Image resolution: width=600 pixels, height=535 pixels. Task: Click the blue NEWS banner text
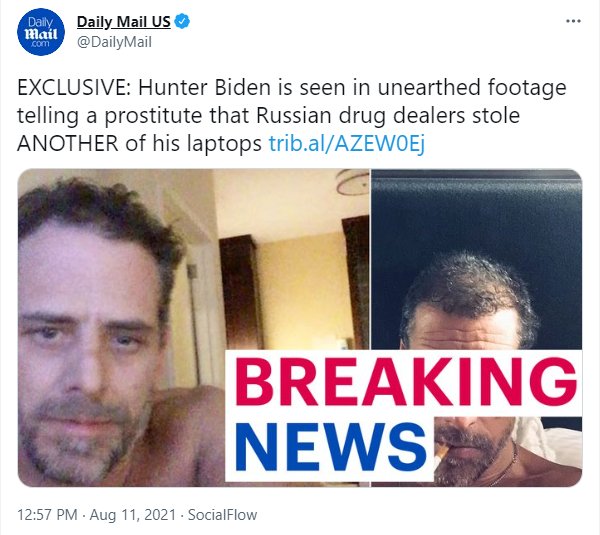(x=330, y=447)
